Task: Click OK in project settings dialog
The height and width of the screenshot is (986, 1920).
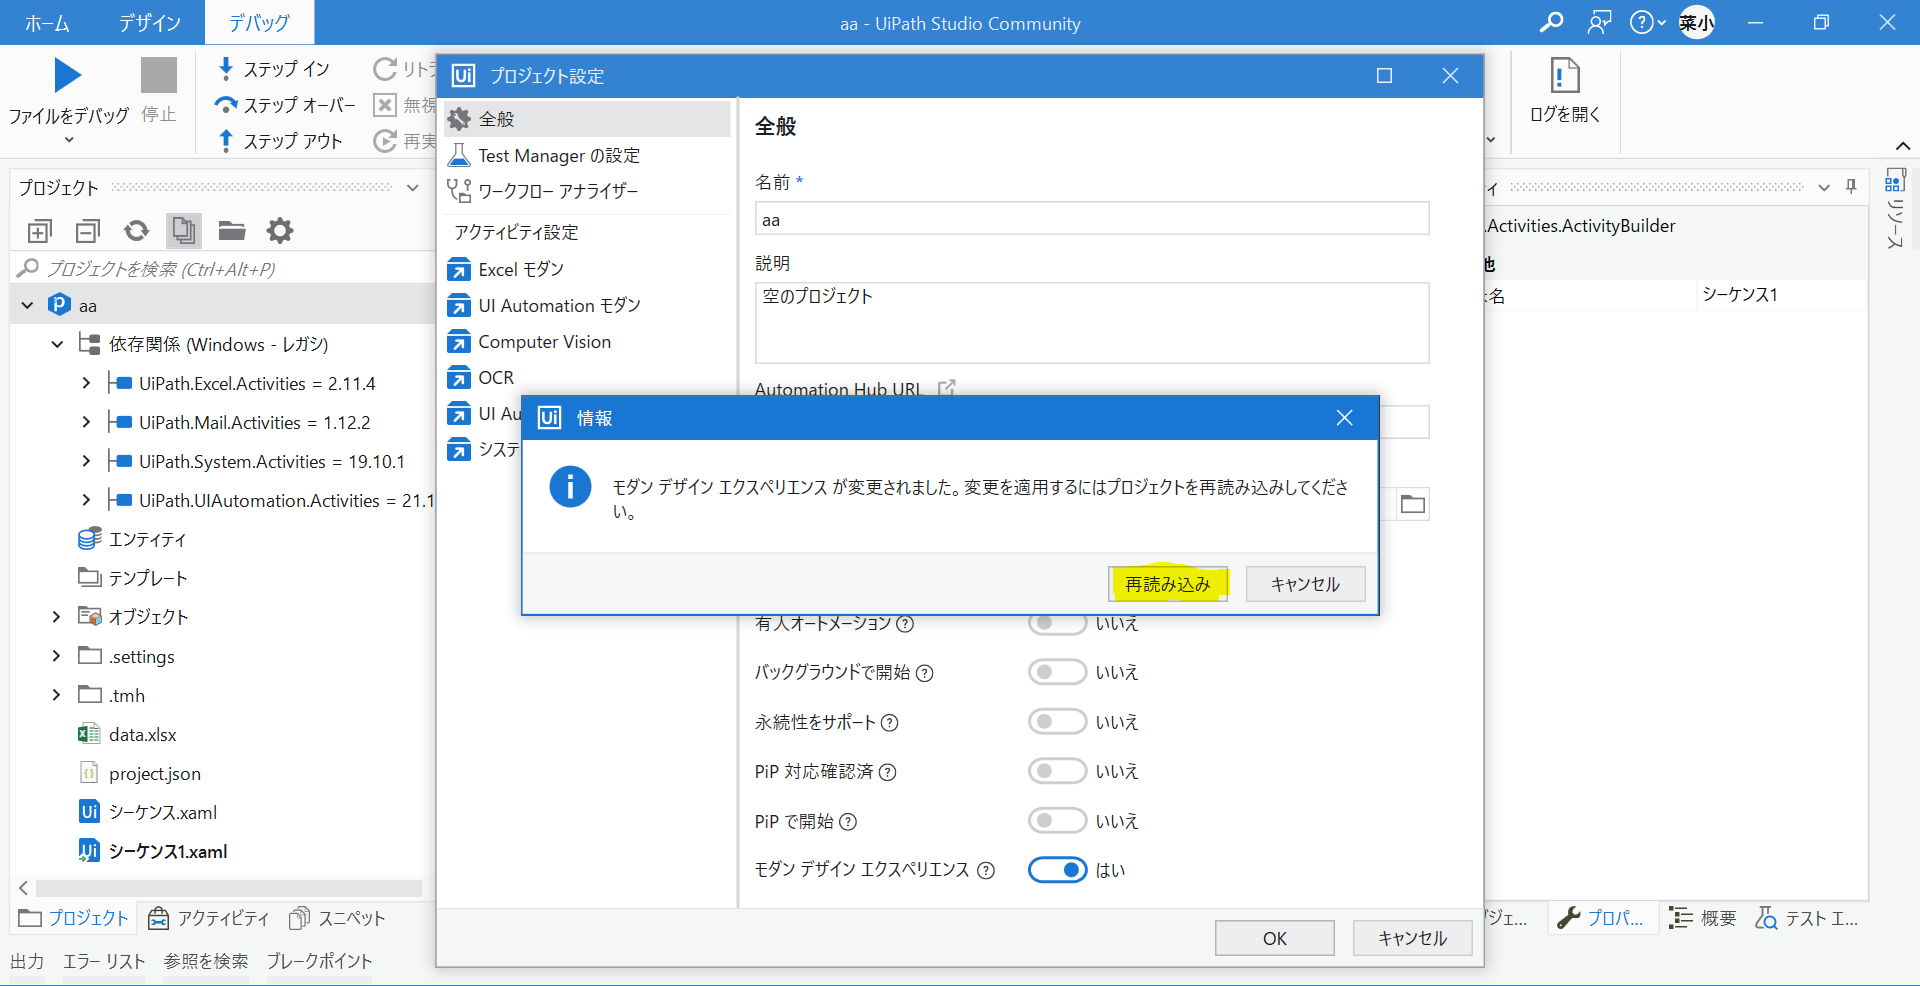Action: tap(1274, 938)
